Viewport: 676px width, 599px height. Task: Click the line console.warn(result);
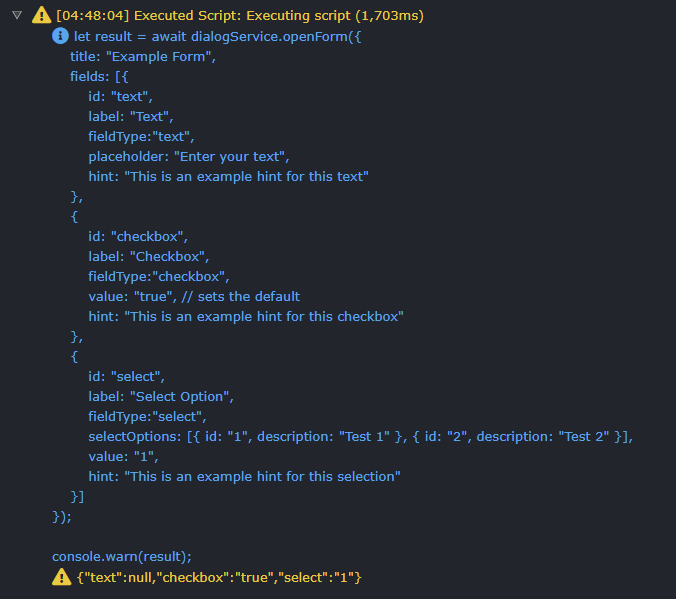point(122,557)
